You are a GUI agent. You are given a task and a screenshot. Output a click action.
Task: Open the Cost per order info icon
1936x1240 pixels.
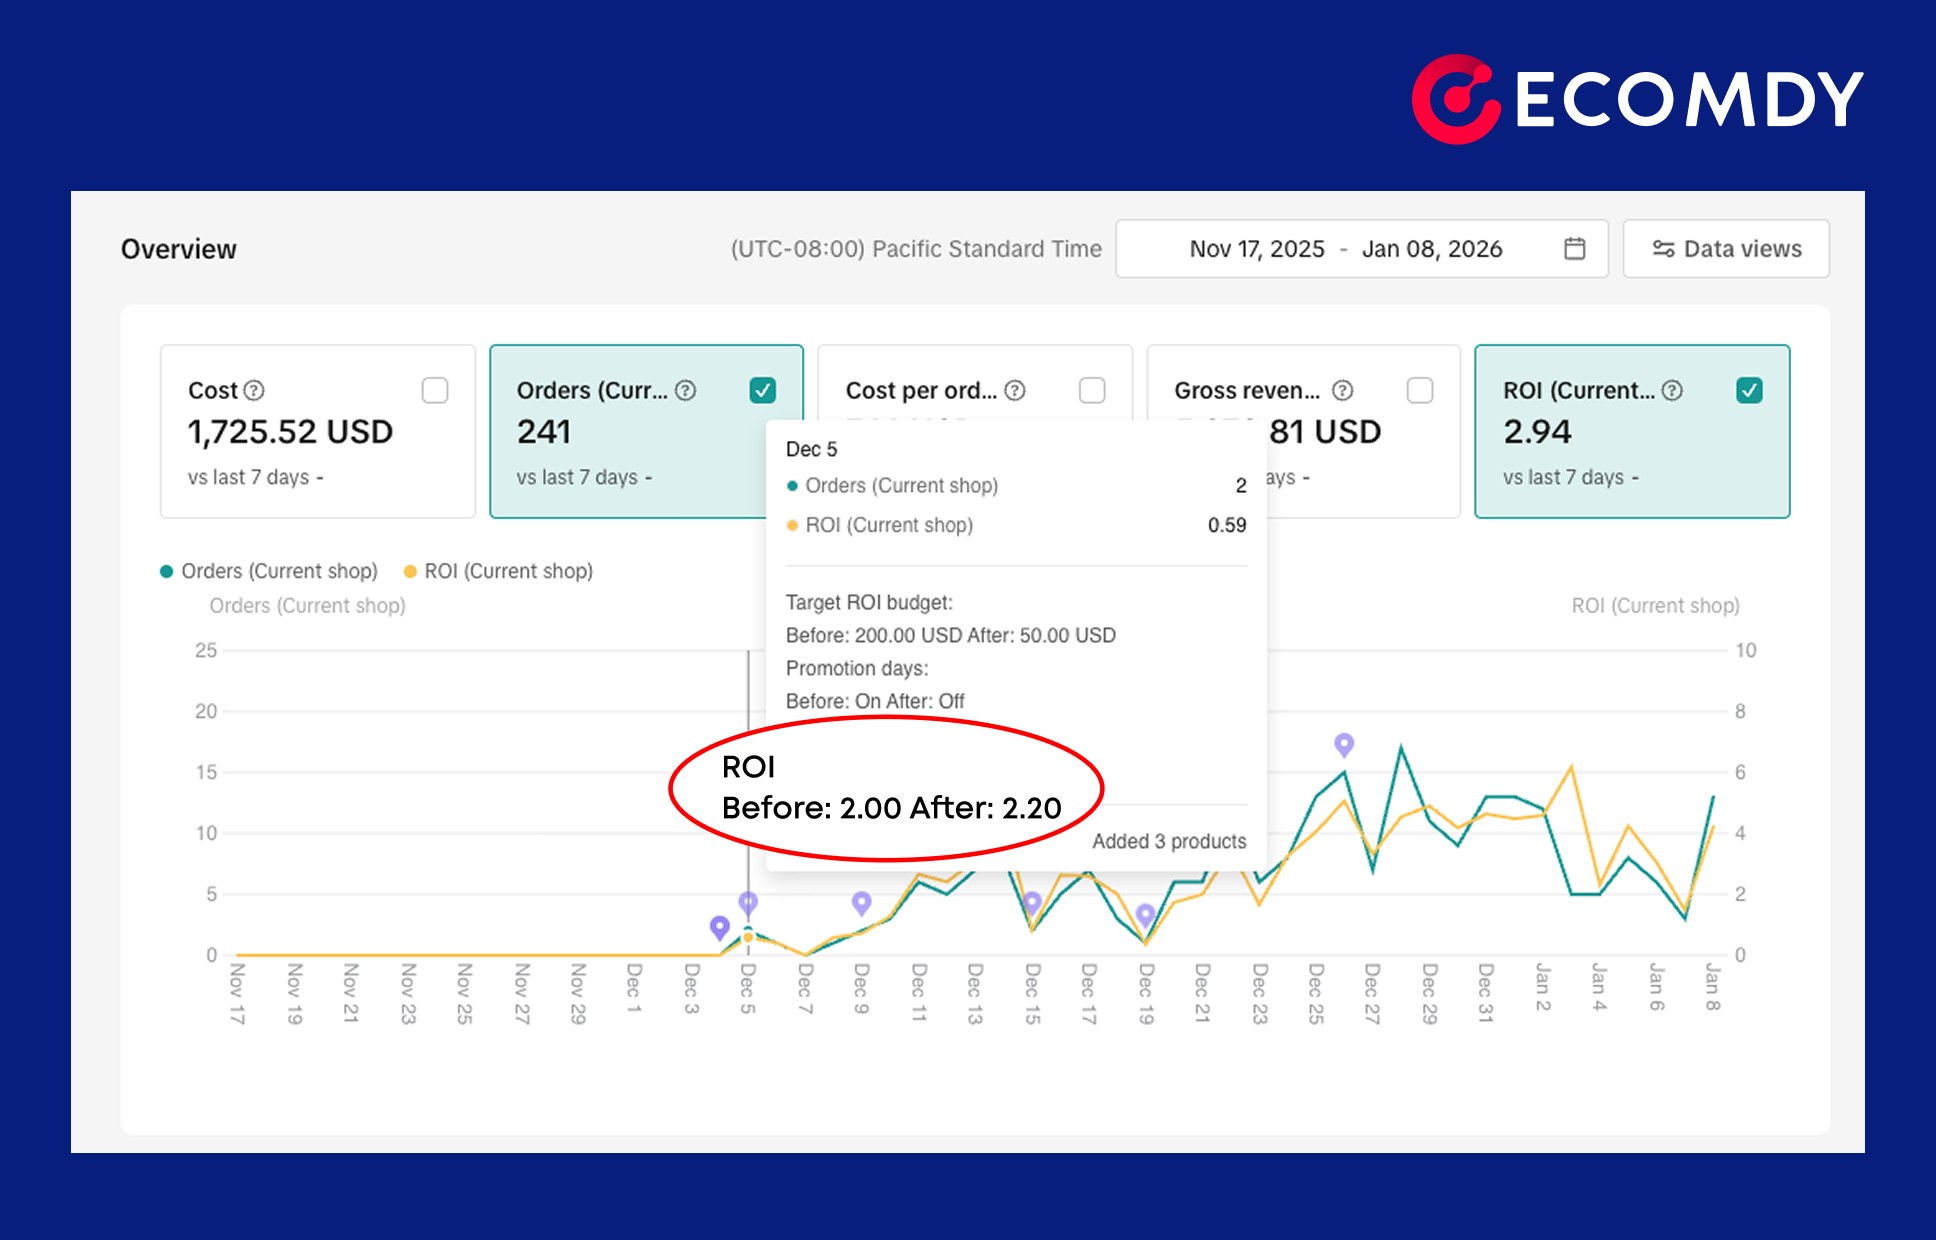coord(1016,390)
